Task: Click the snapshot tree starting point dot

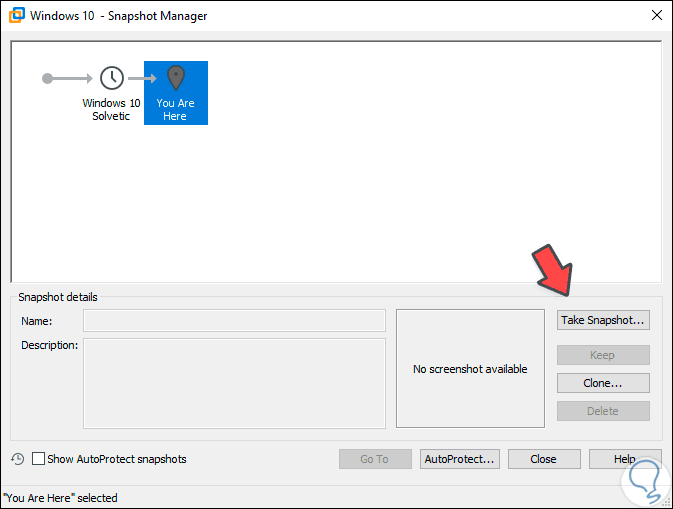Action: tap(47, 79)
